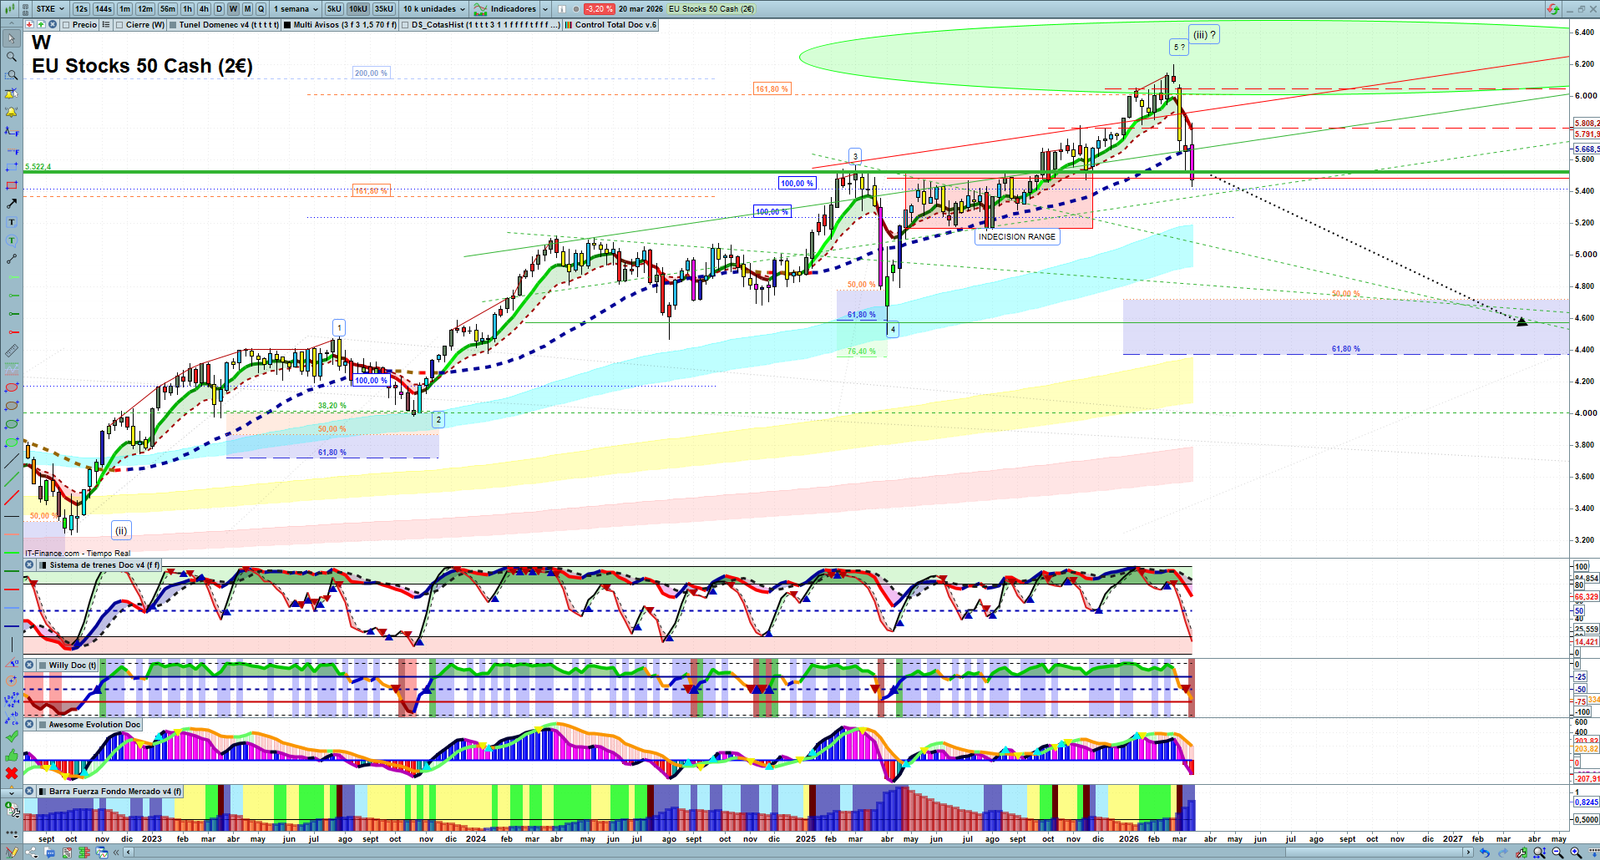Open the Indicadores chart icon
This screenshot has width=1600, height=860.
pos(480,9)
